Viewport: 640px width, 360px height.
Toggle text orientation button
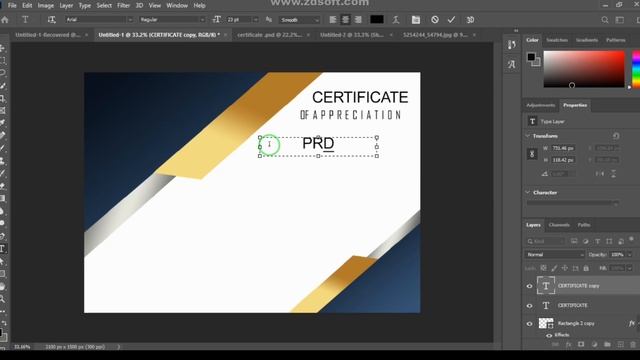pyautogui.click(x=51, y=20)
